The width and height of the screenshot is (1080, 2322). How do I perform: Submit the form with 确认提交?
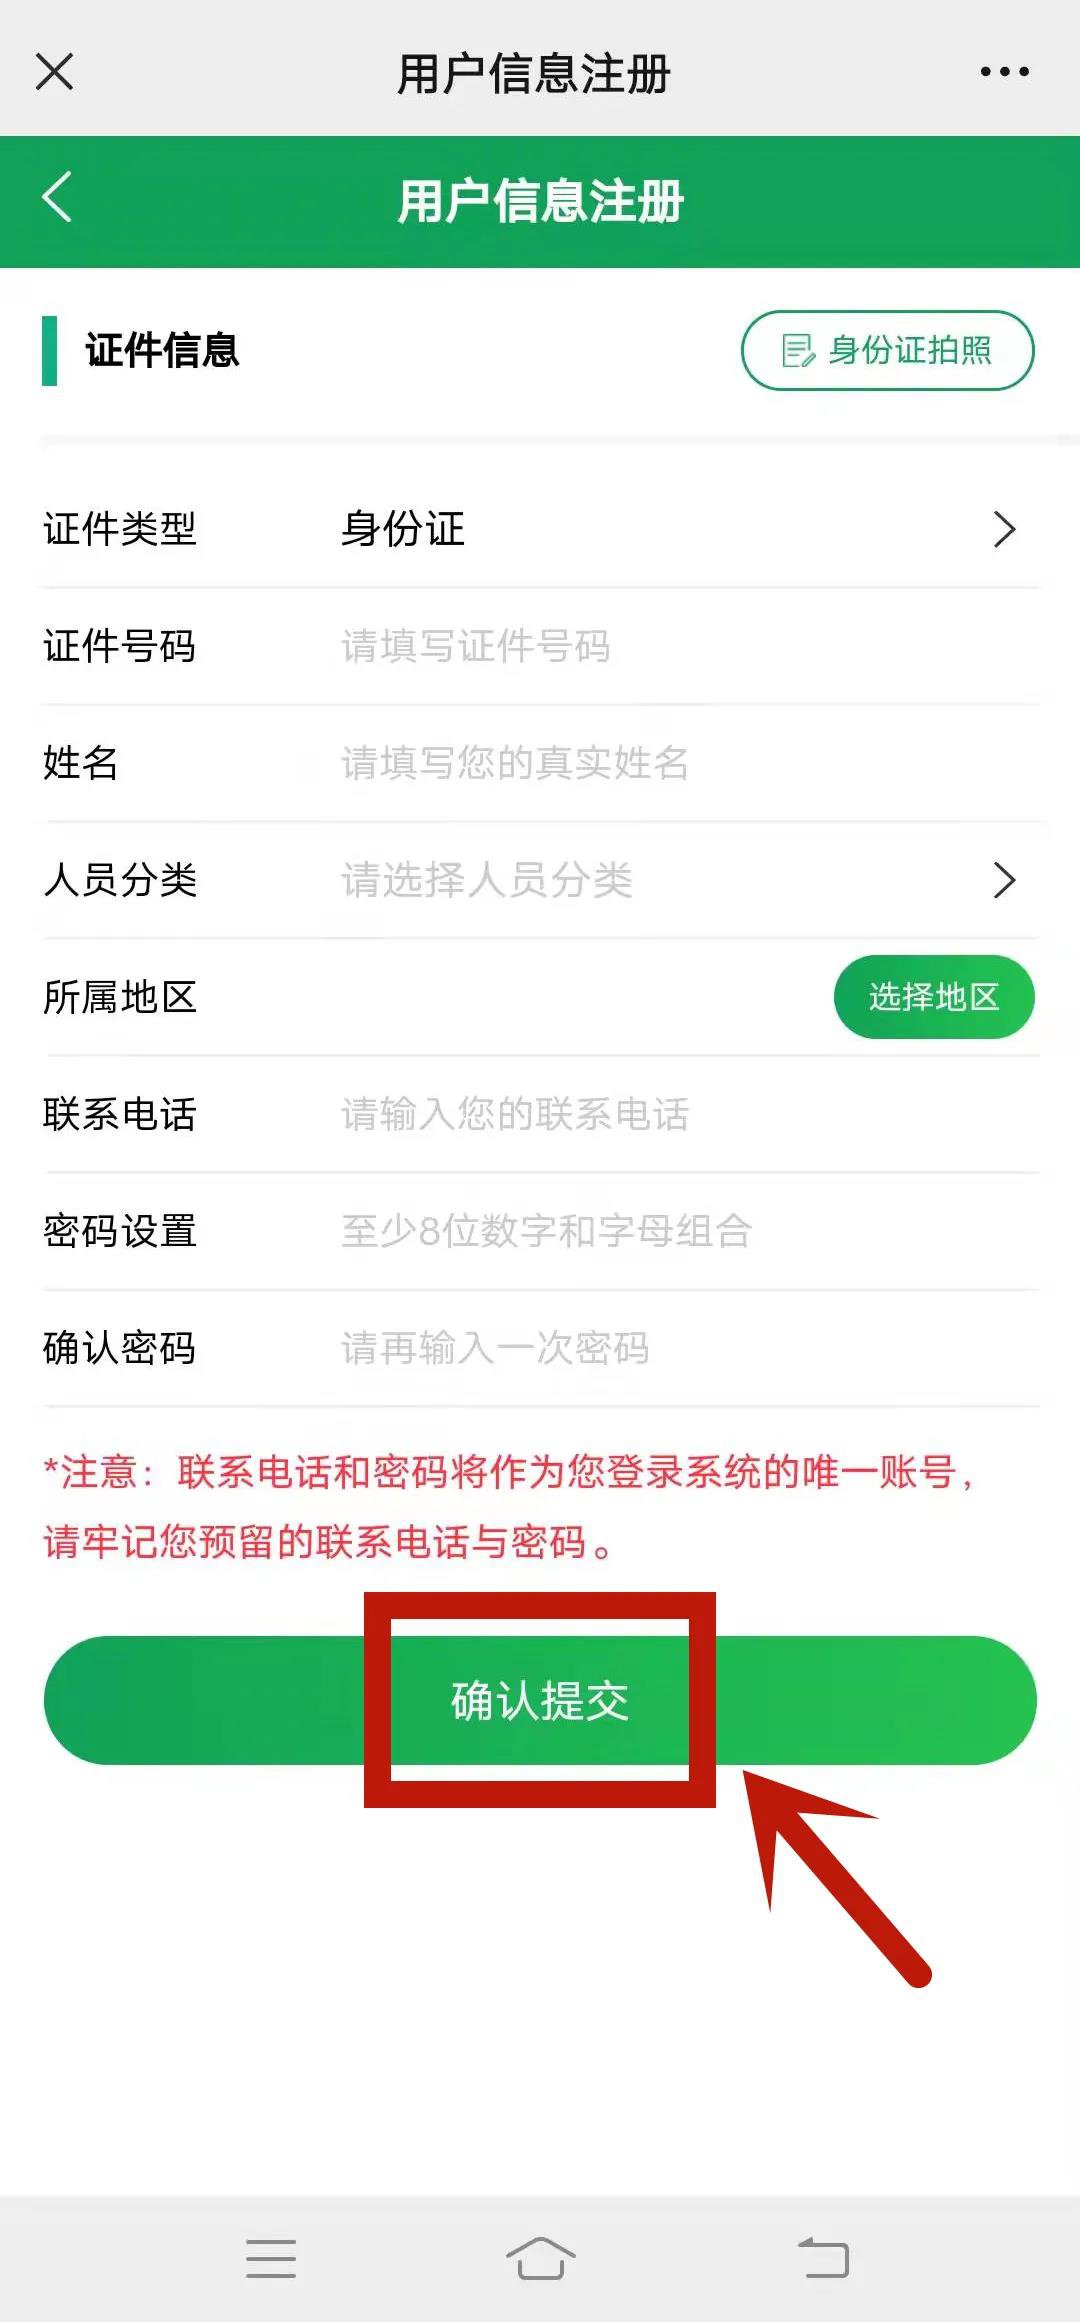[x=540, y=1700]
